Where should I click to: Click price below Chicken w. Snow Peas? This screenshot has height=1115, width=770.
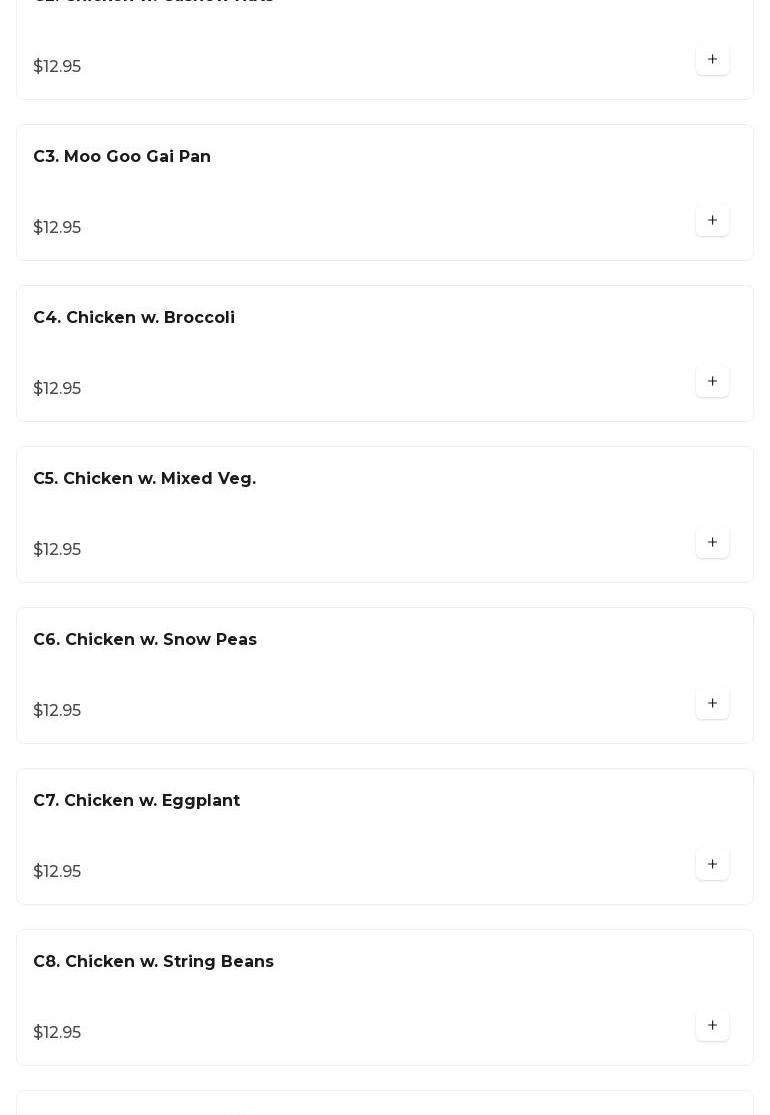click(57, 711)
